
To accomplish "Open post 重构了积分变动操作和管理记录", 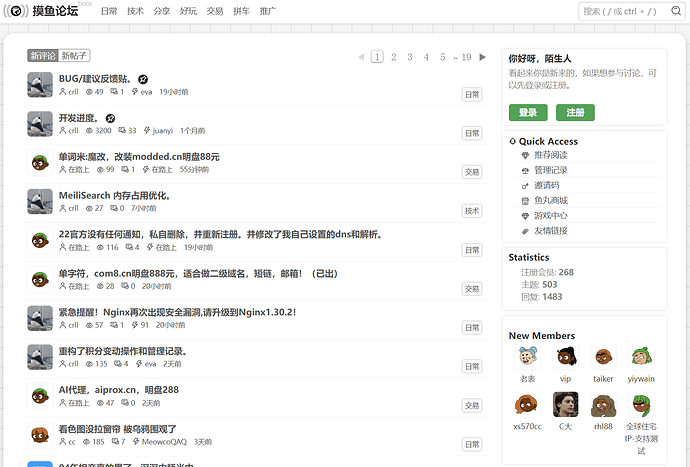I will click(123, 351).
